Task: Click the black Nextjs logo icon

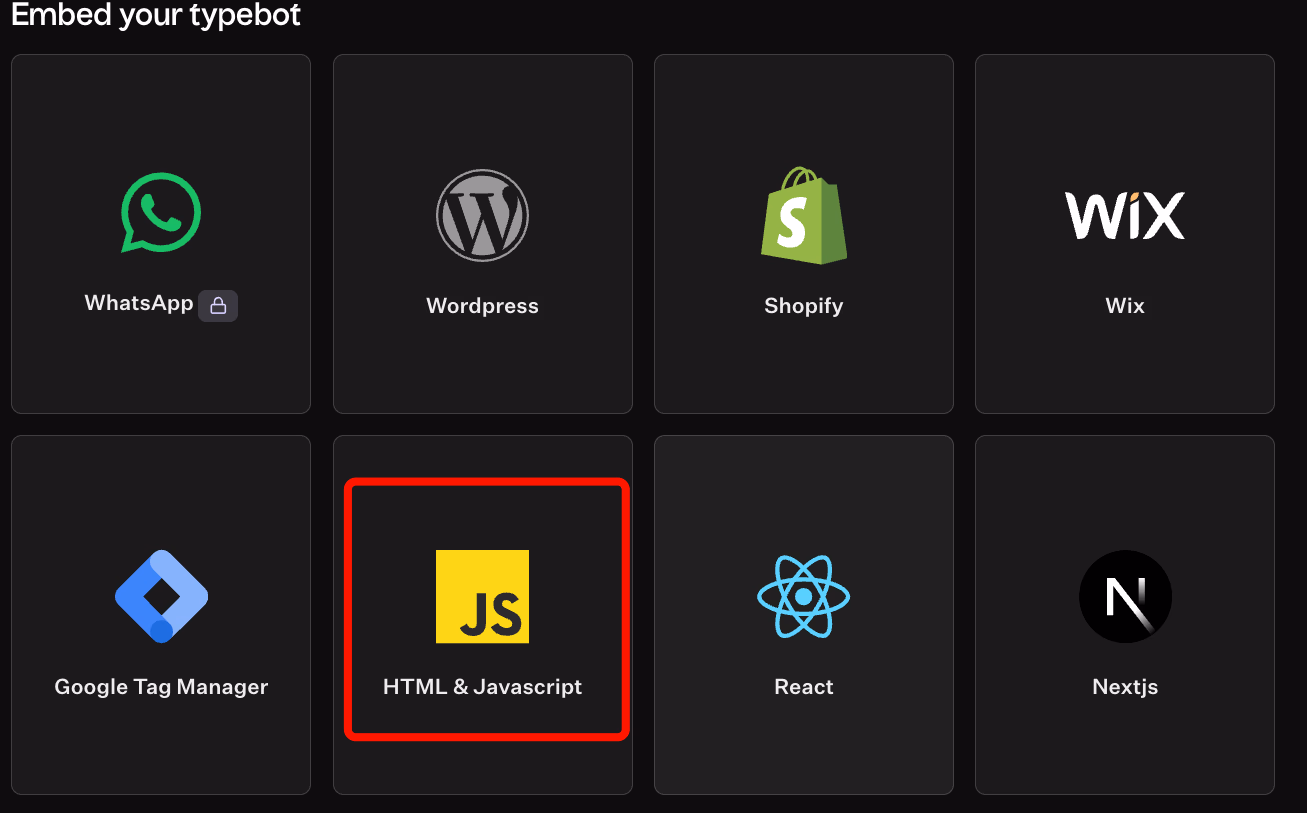Action: 1124,596
